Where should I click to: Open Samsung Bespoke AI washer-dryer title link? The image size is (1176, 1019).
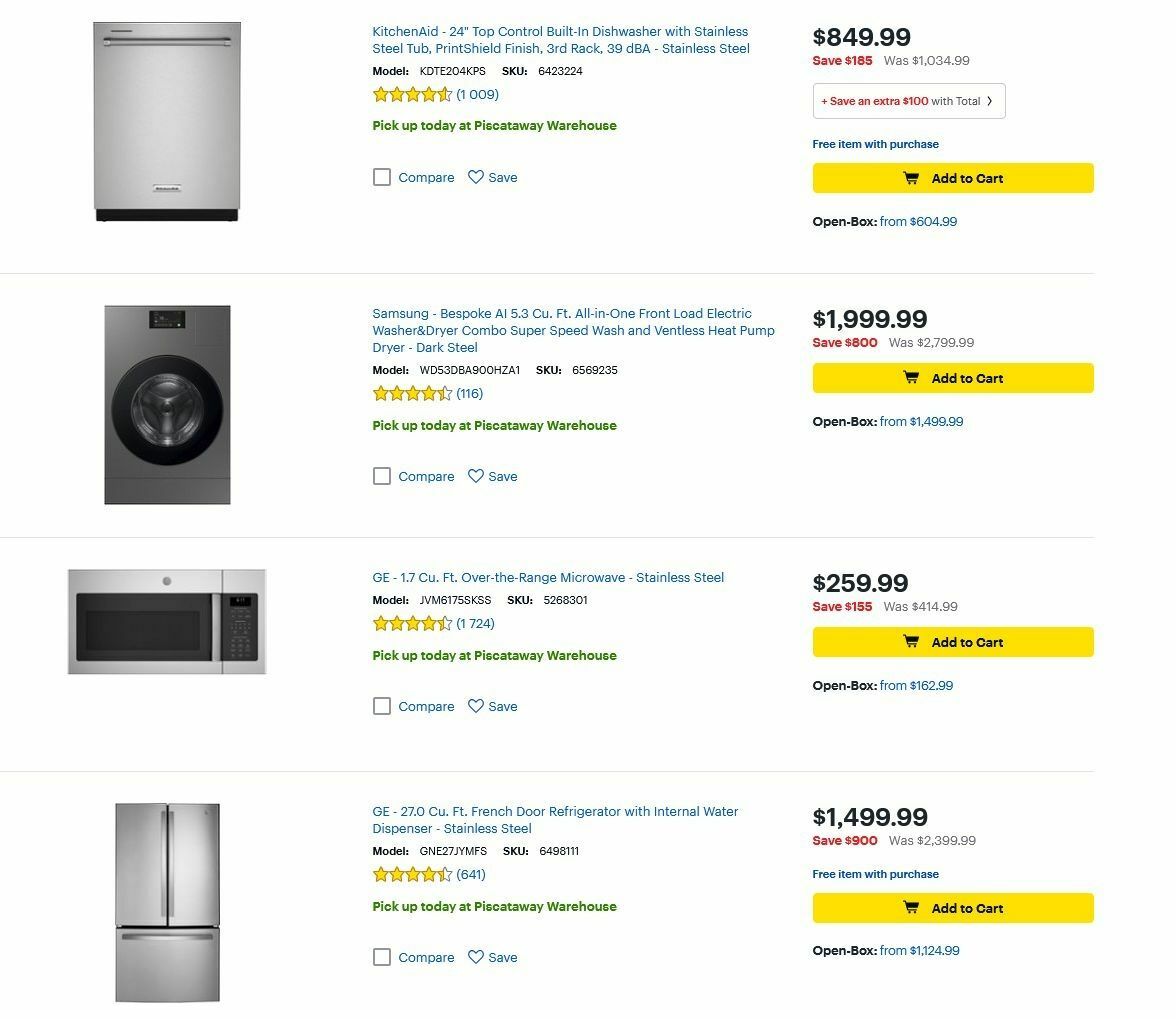click(573, 330)
